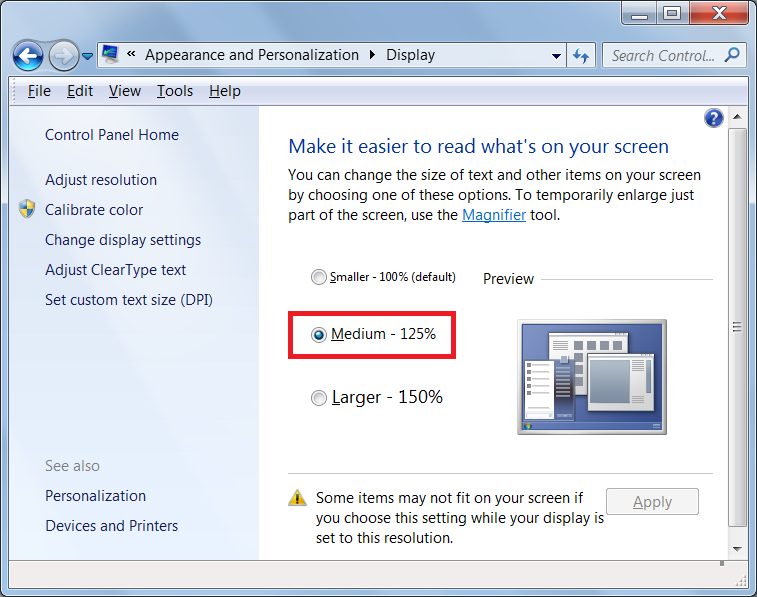Screen dimensions: 757x597
Task: Open the Magnifier tool link
Action: coord(493,215)
